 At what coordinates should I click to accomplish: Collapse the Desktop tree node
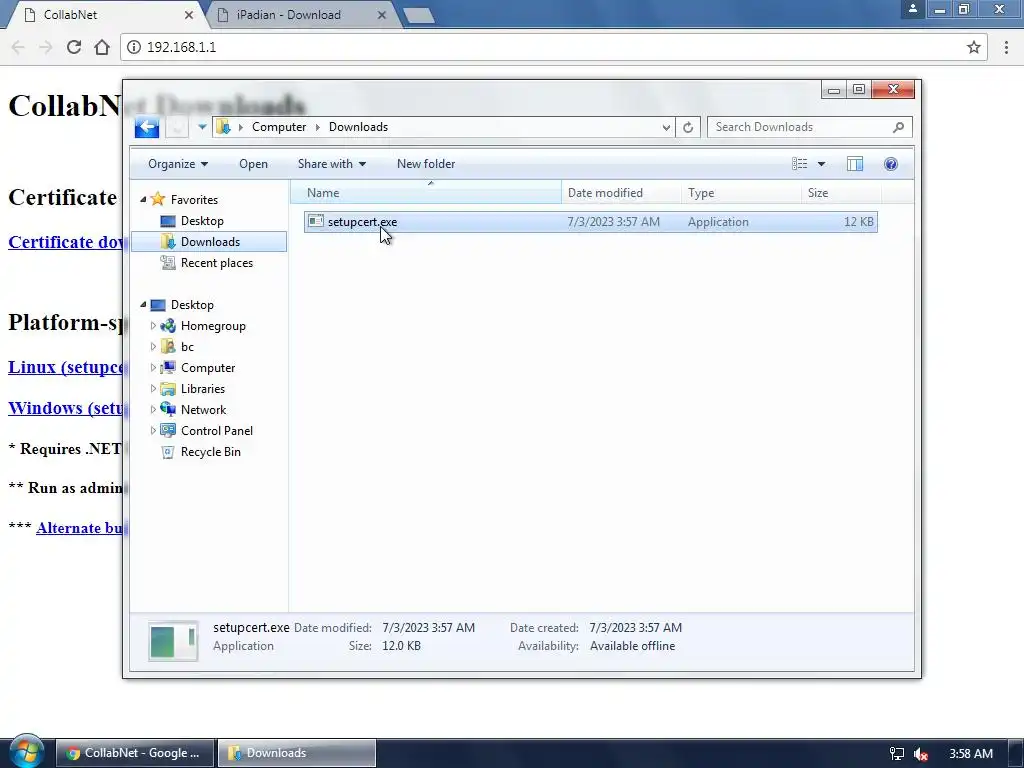[143, 305]
